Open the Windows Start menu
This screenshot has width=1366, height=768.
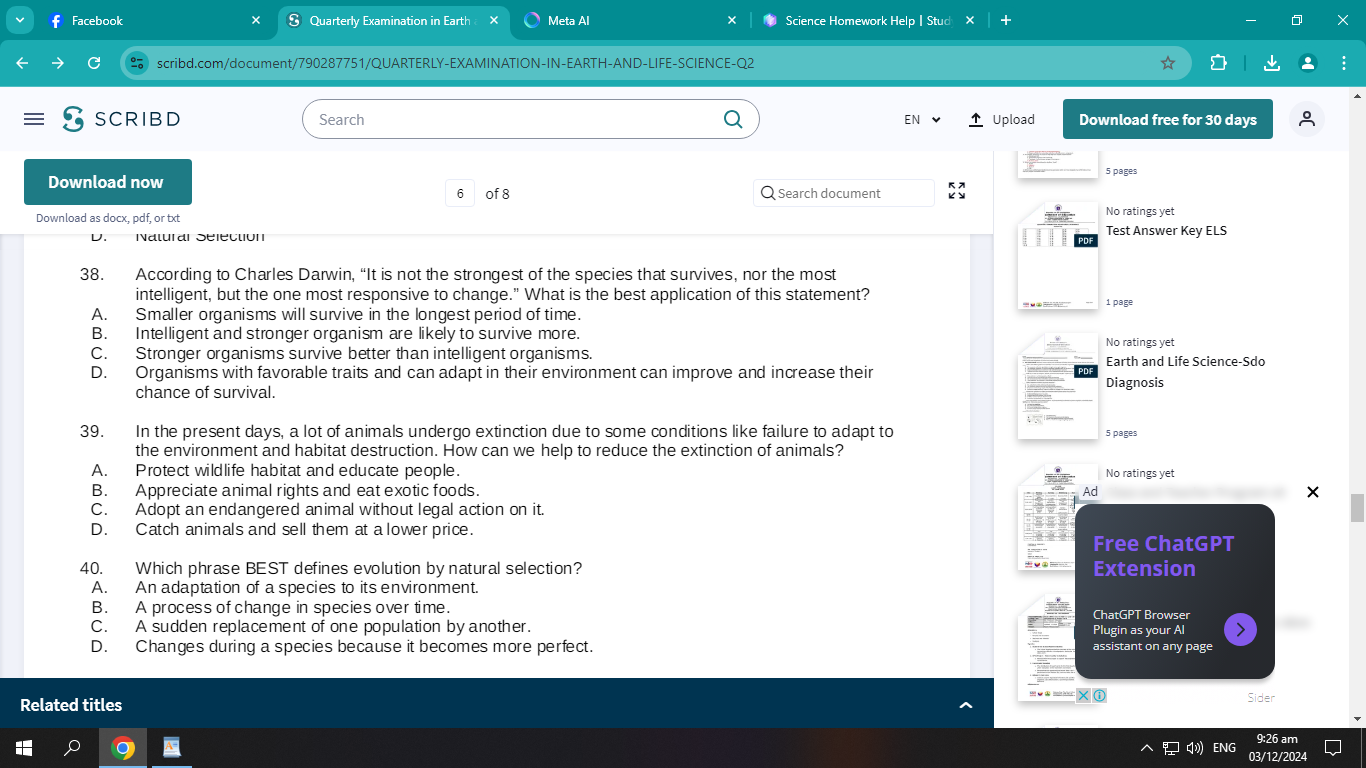click(24, 748)
